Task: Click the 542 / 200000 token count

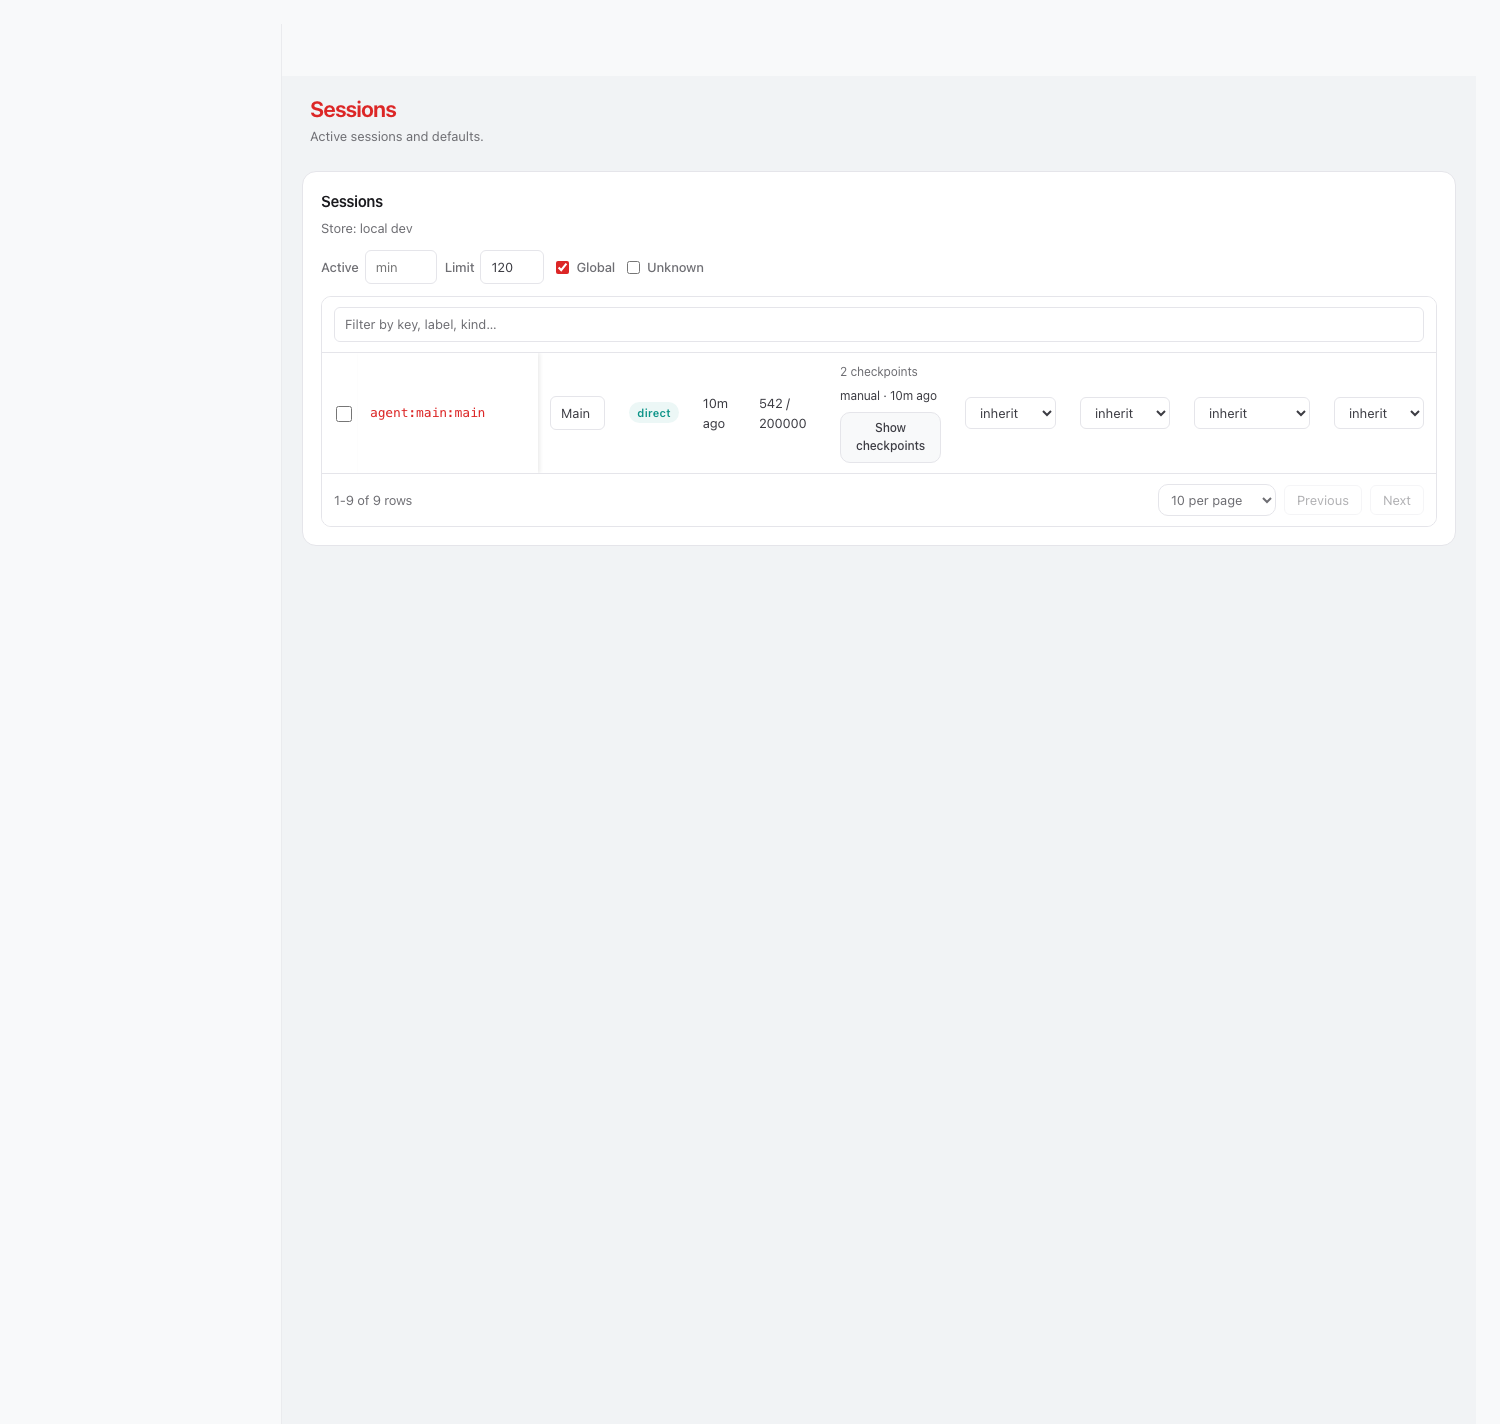Action: coord(782,414)
